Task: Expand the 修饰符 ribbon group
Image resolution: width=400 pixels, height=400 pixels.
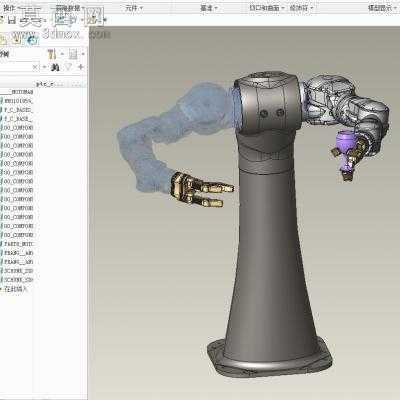Action: pyautogui.click(x=302, y=8)
